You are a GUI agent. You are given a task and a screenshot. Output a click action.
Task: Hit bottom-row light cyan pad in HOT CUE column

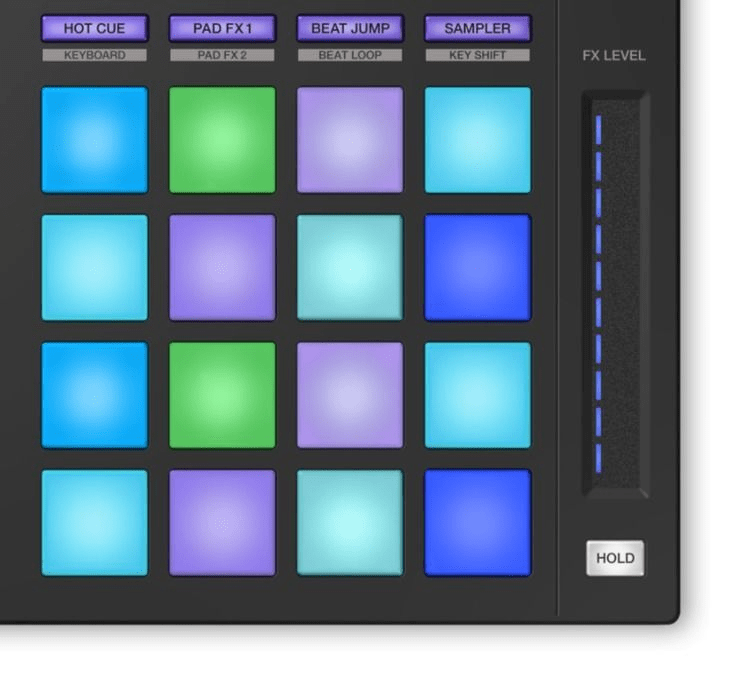[94, 523]
